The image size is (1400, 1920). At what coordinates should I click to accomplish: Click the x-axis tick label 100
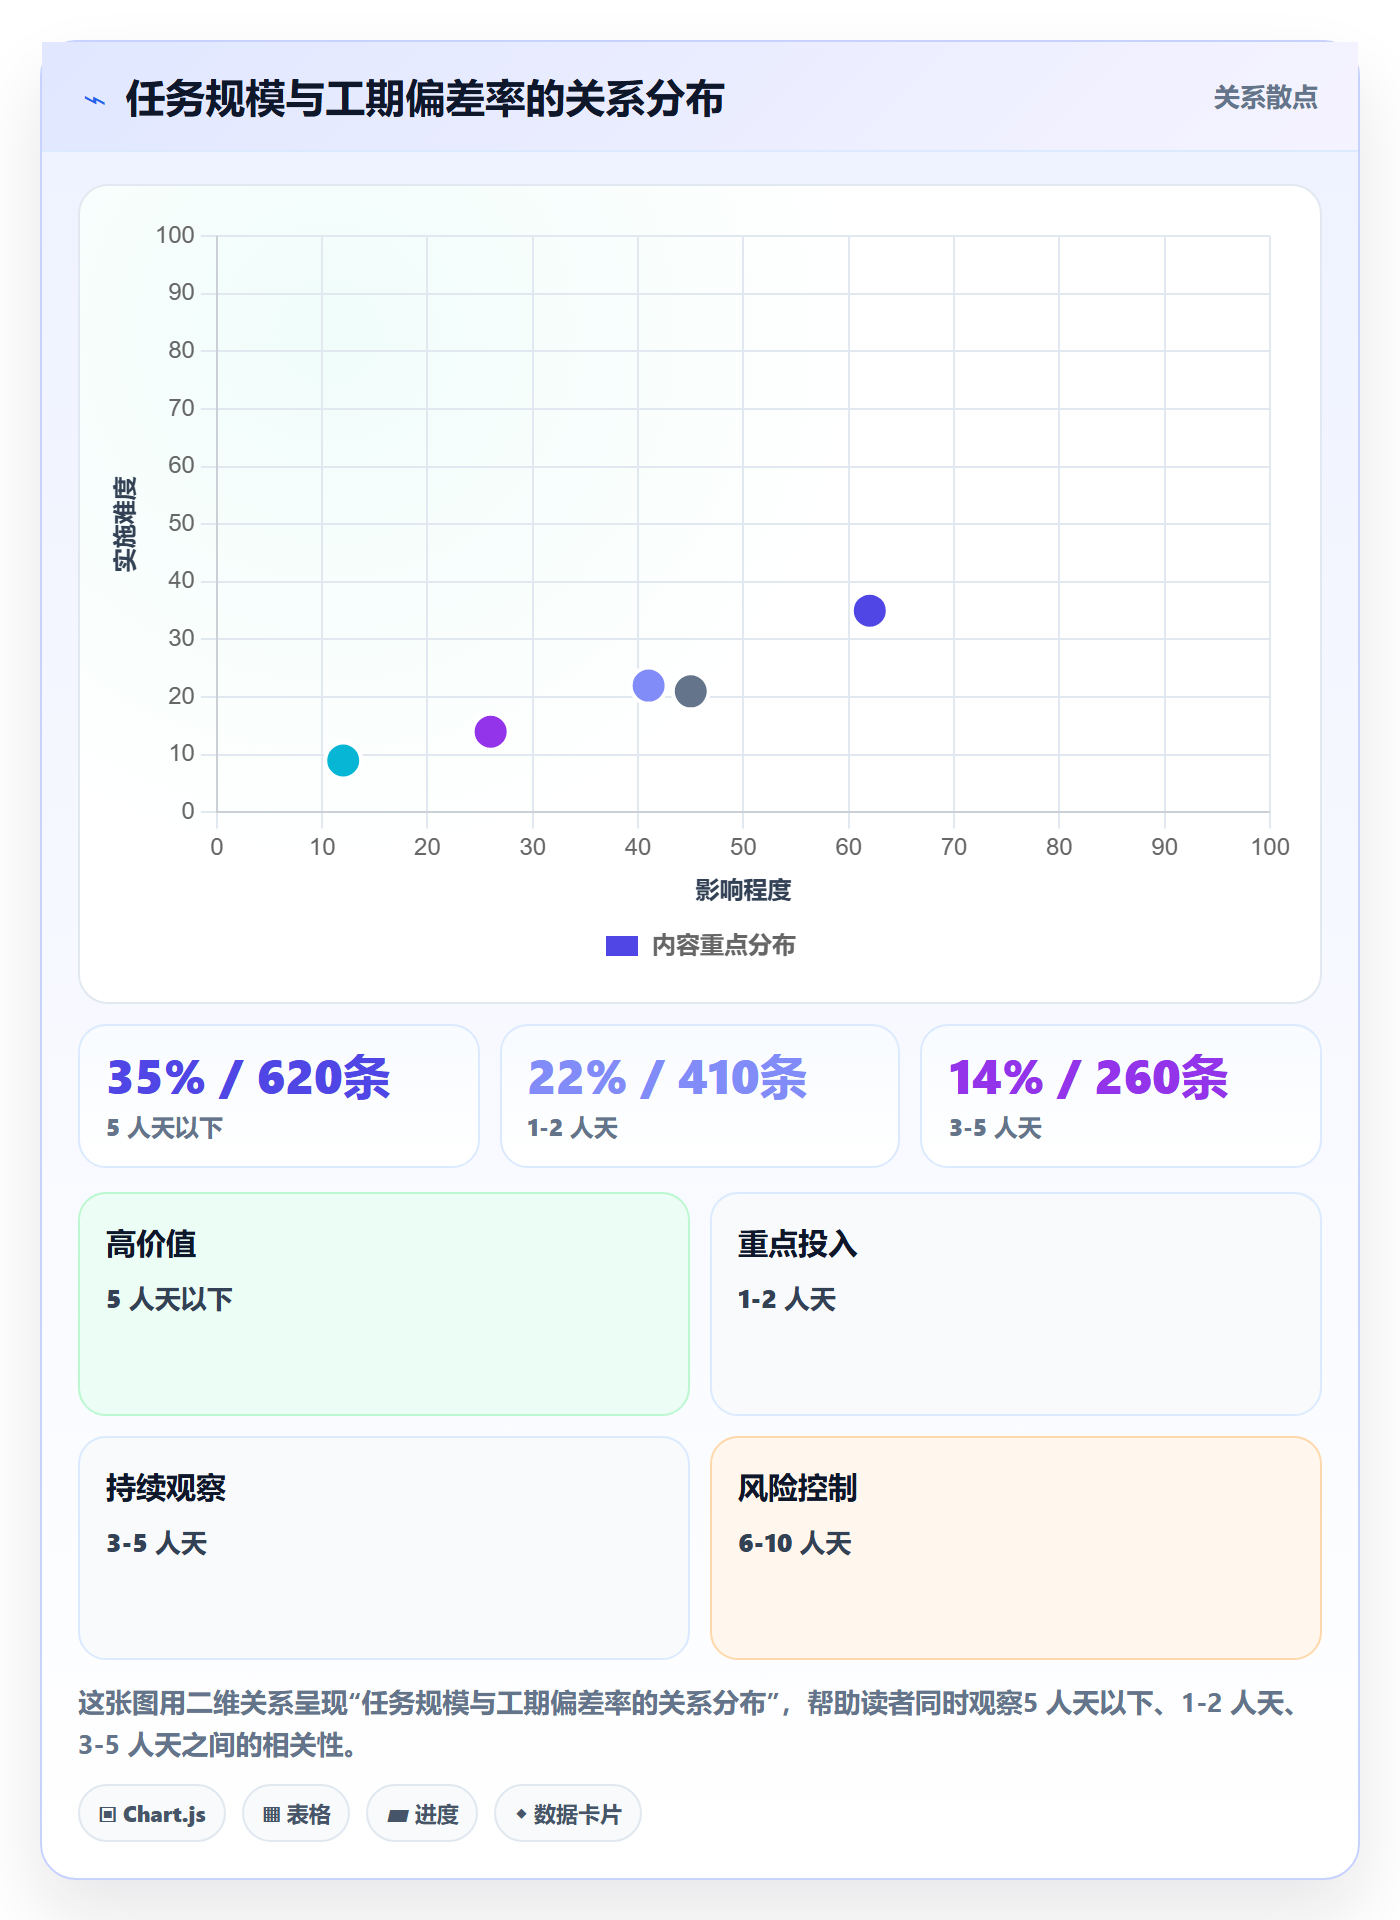coord(1270,848)
